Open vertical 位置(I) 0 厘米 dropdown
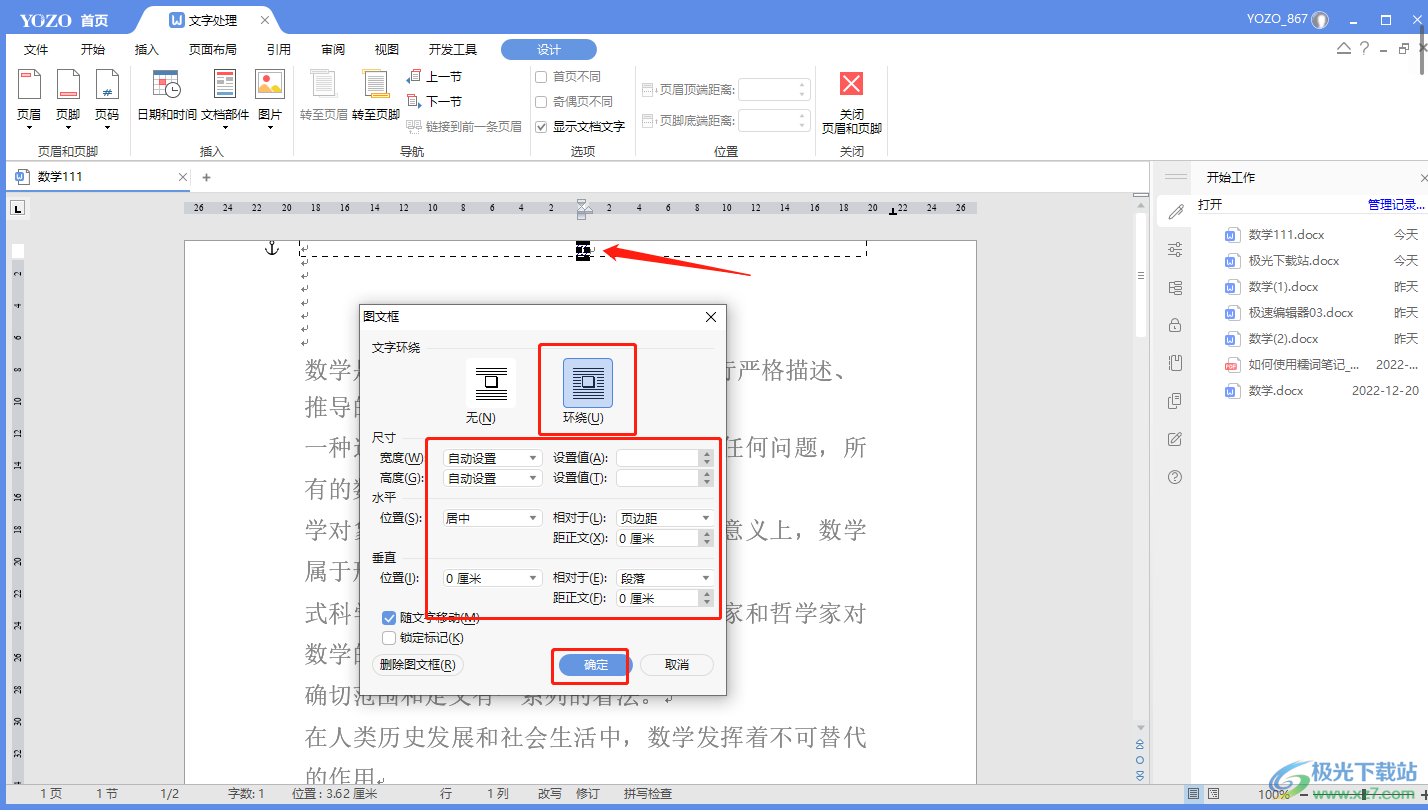 pos(492,578)
